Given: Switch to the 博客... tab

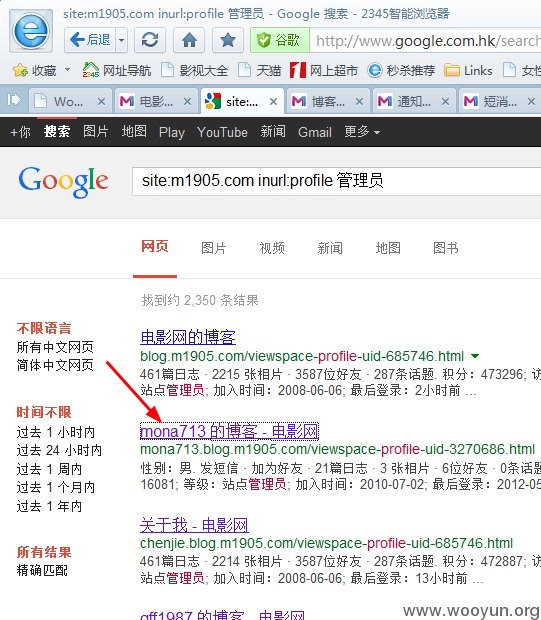Looking at the screenshot, I should [x=322, y=102].
